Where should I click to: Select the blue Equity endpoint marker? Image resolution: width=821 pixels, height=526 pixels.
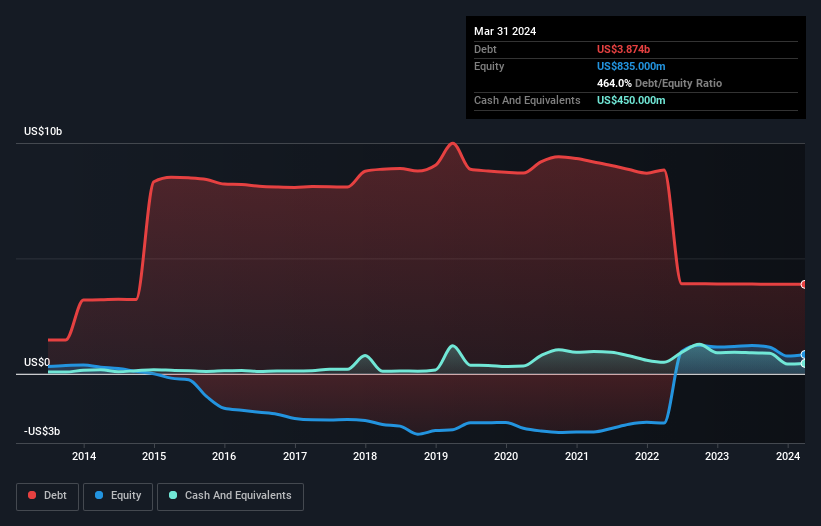(x=804, y=355)
